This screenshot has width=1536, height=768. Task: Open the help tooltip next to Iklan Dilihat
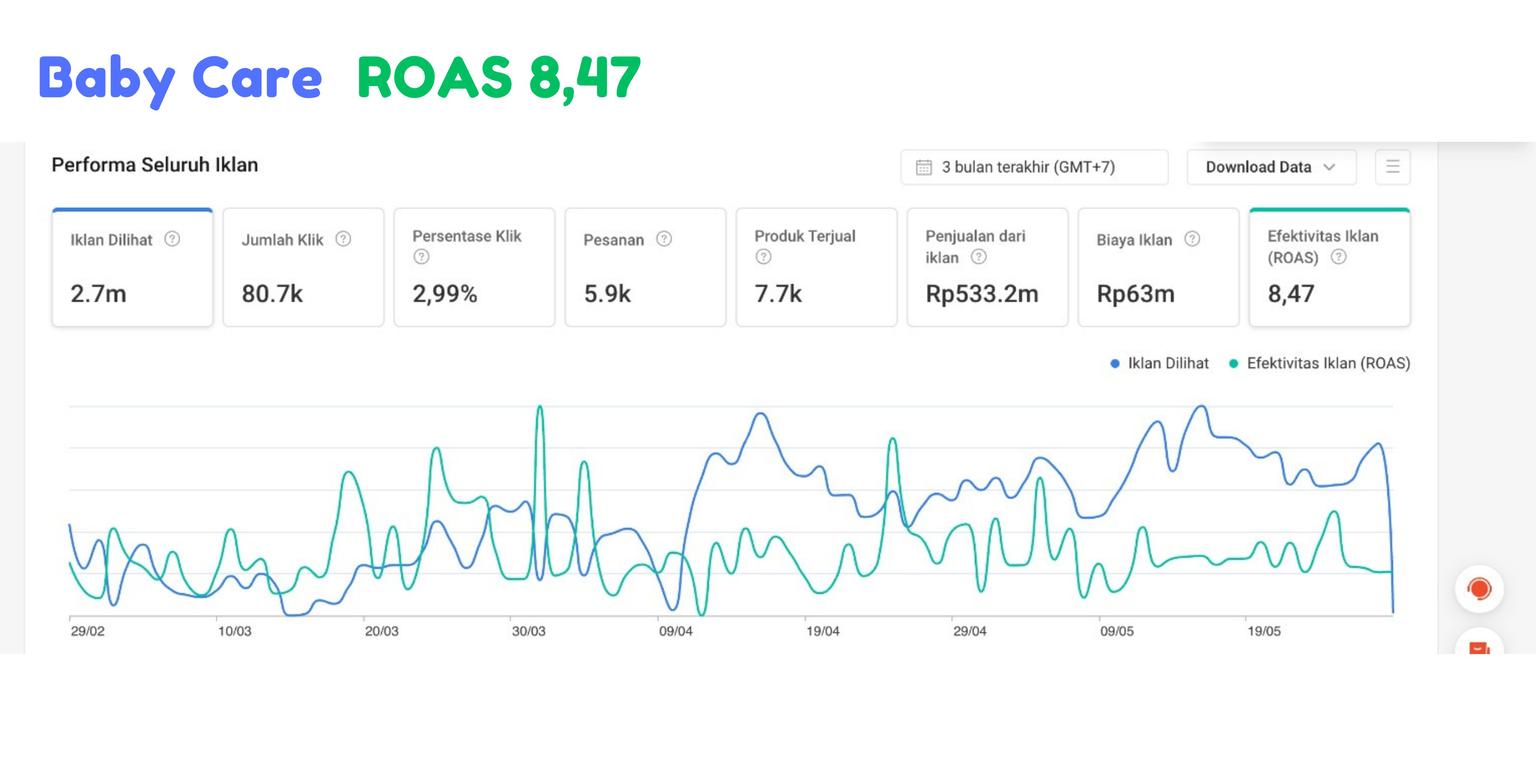(x=172, y=239)
